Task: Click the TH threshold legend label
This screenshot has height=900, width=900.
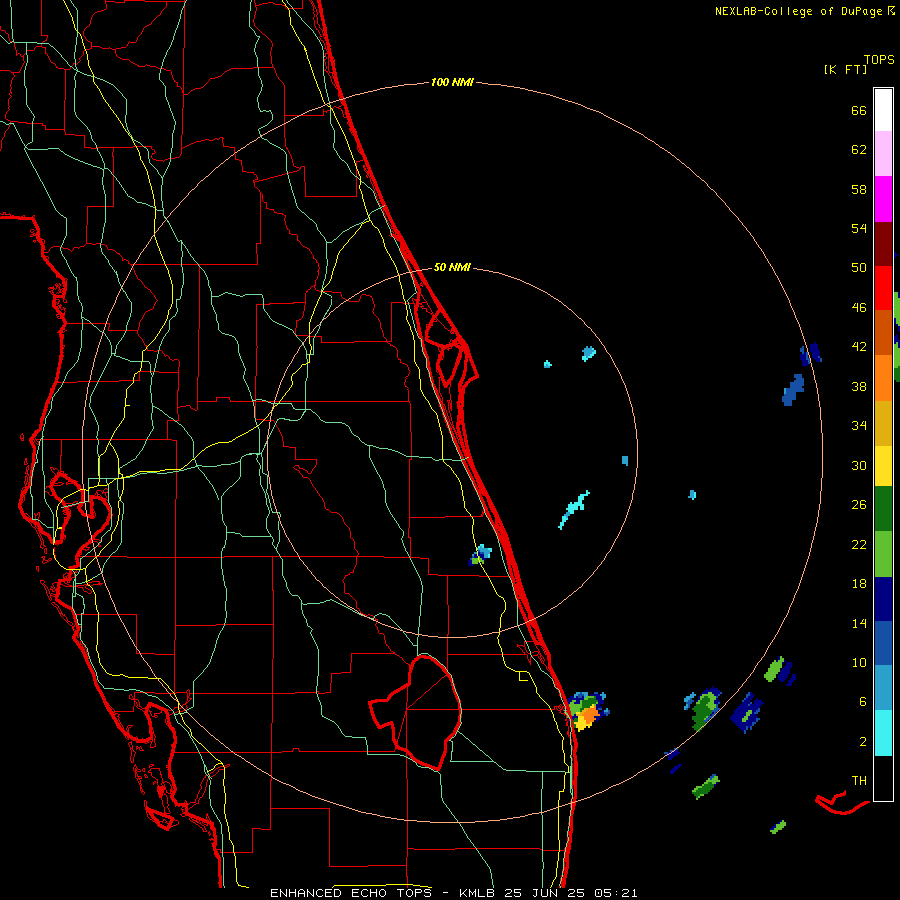Action: point(859,781)
